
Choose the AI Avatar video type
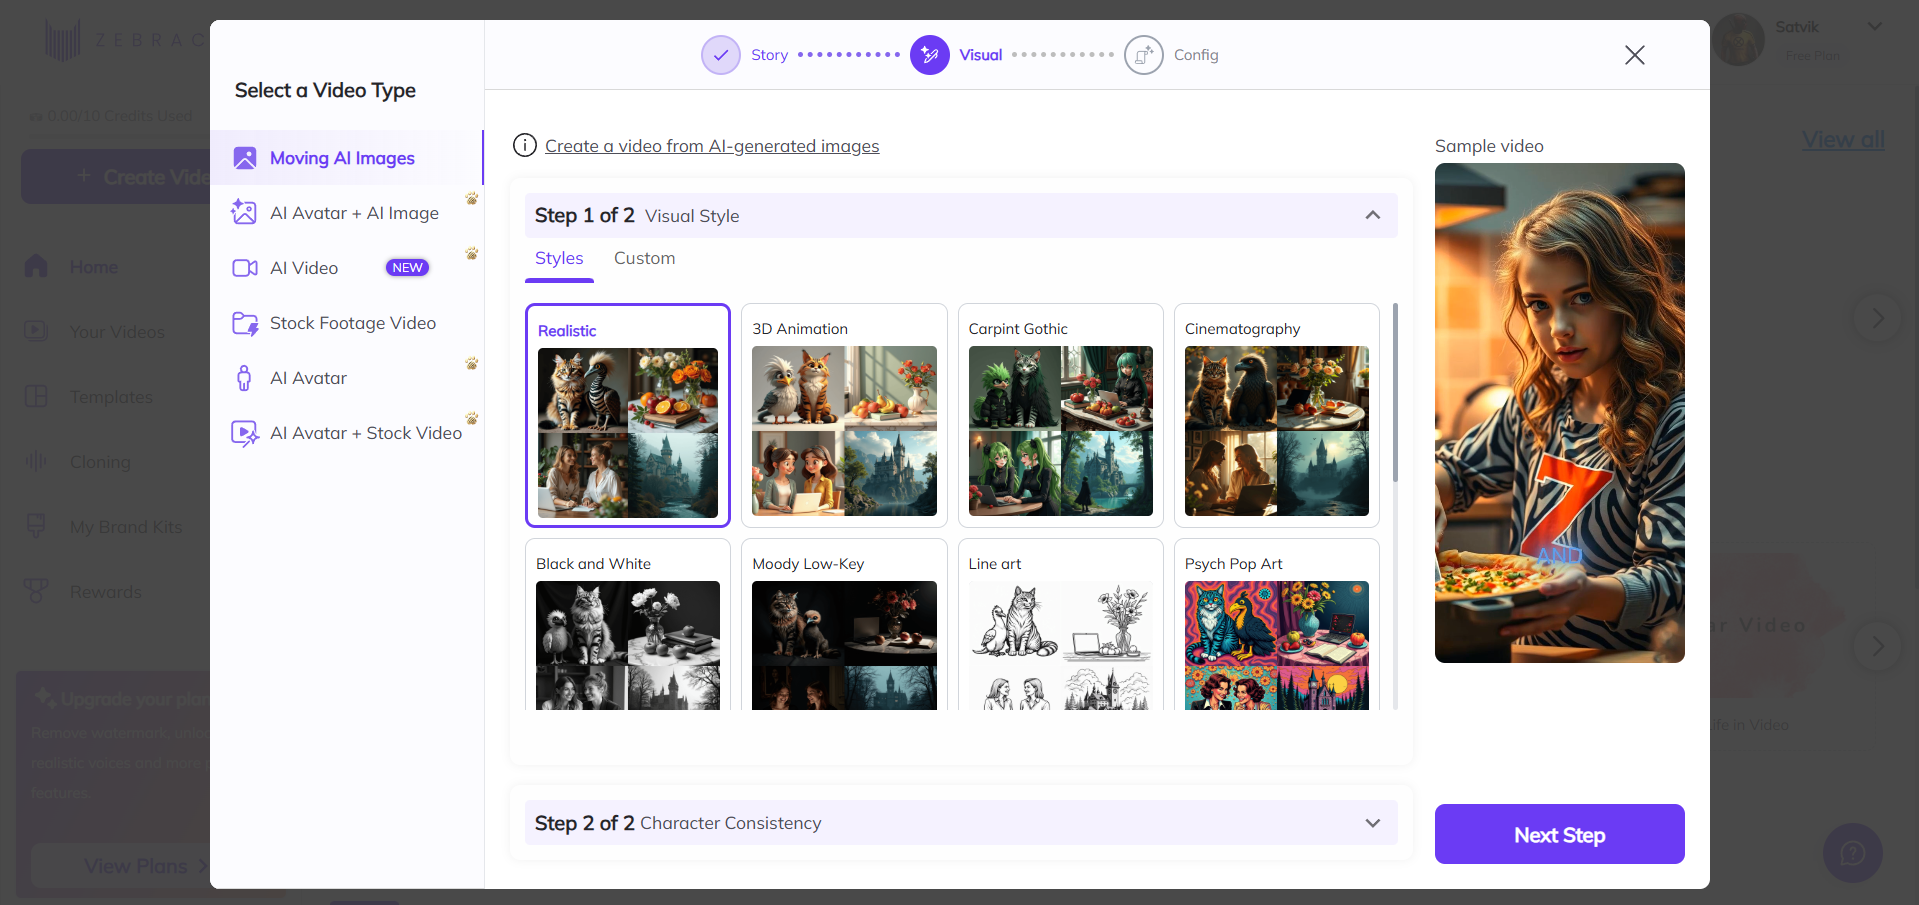[310, 377]
